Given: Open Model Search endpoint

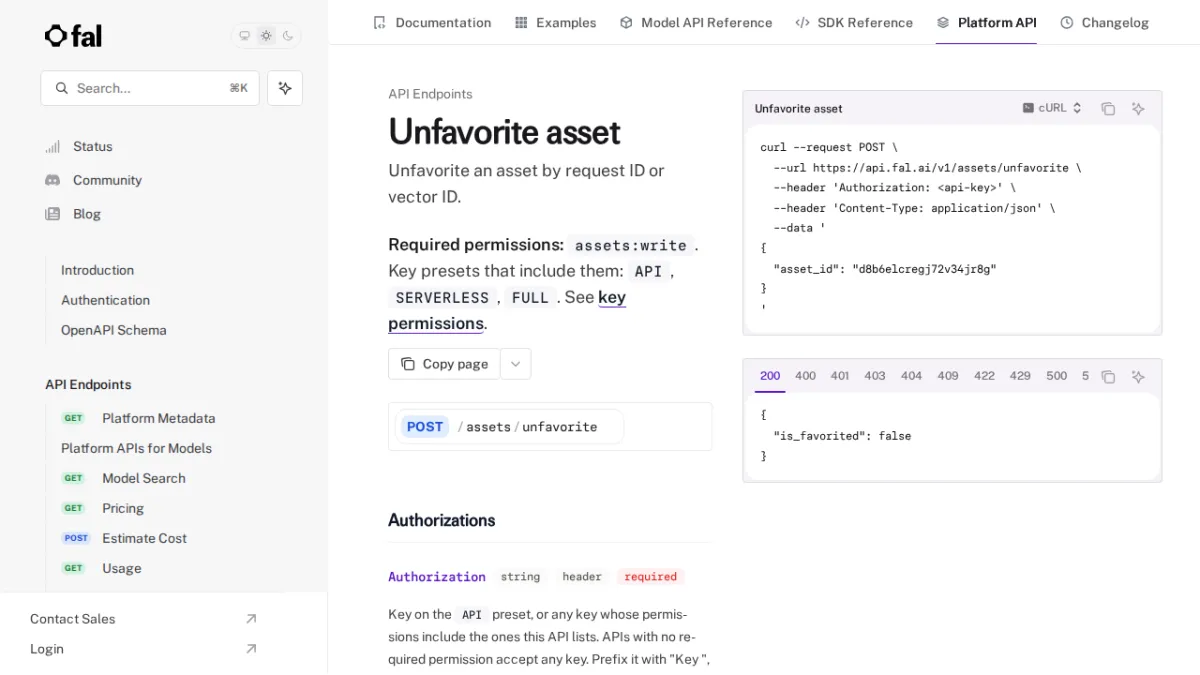Looking at the screenshot, I should pos(124,478).
